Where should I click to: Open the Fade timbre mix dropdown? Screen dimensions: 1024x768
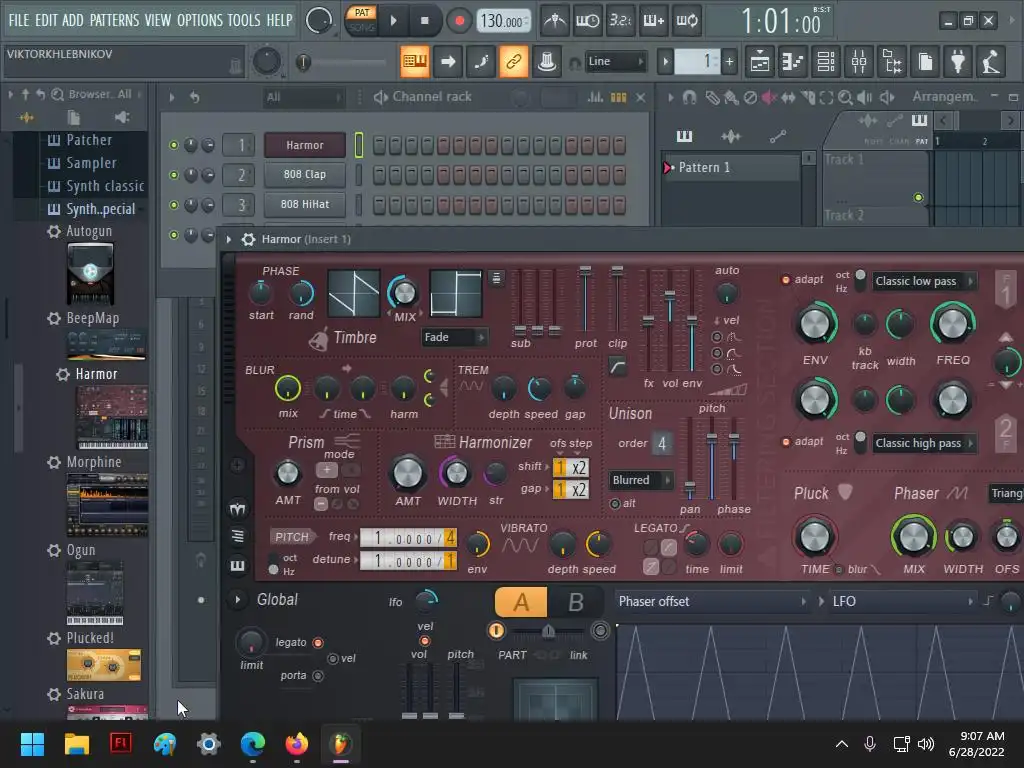pos(455,337)
